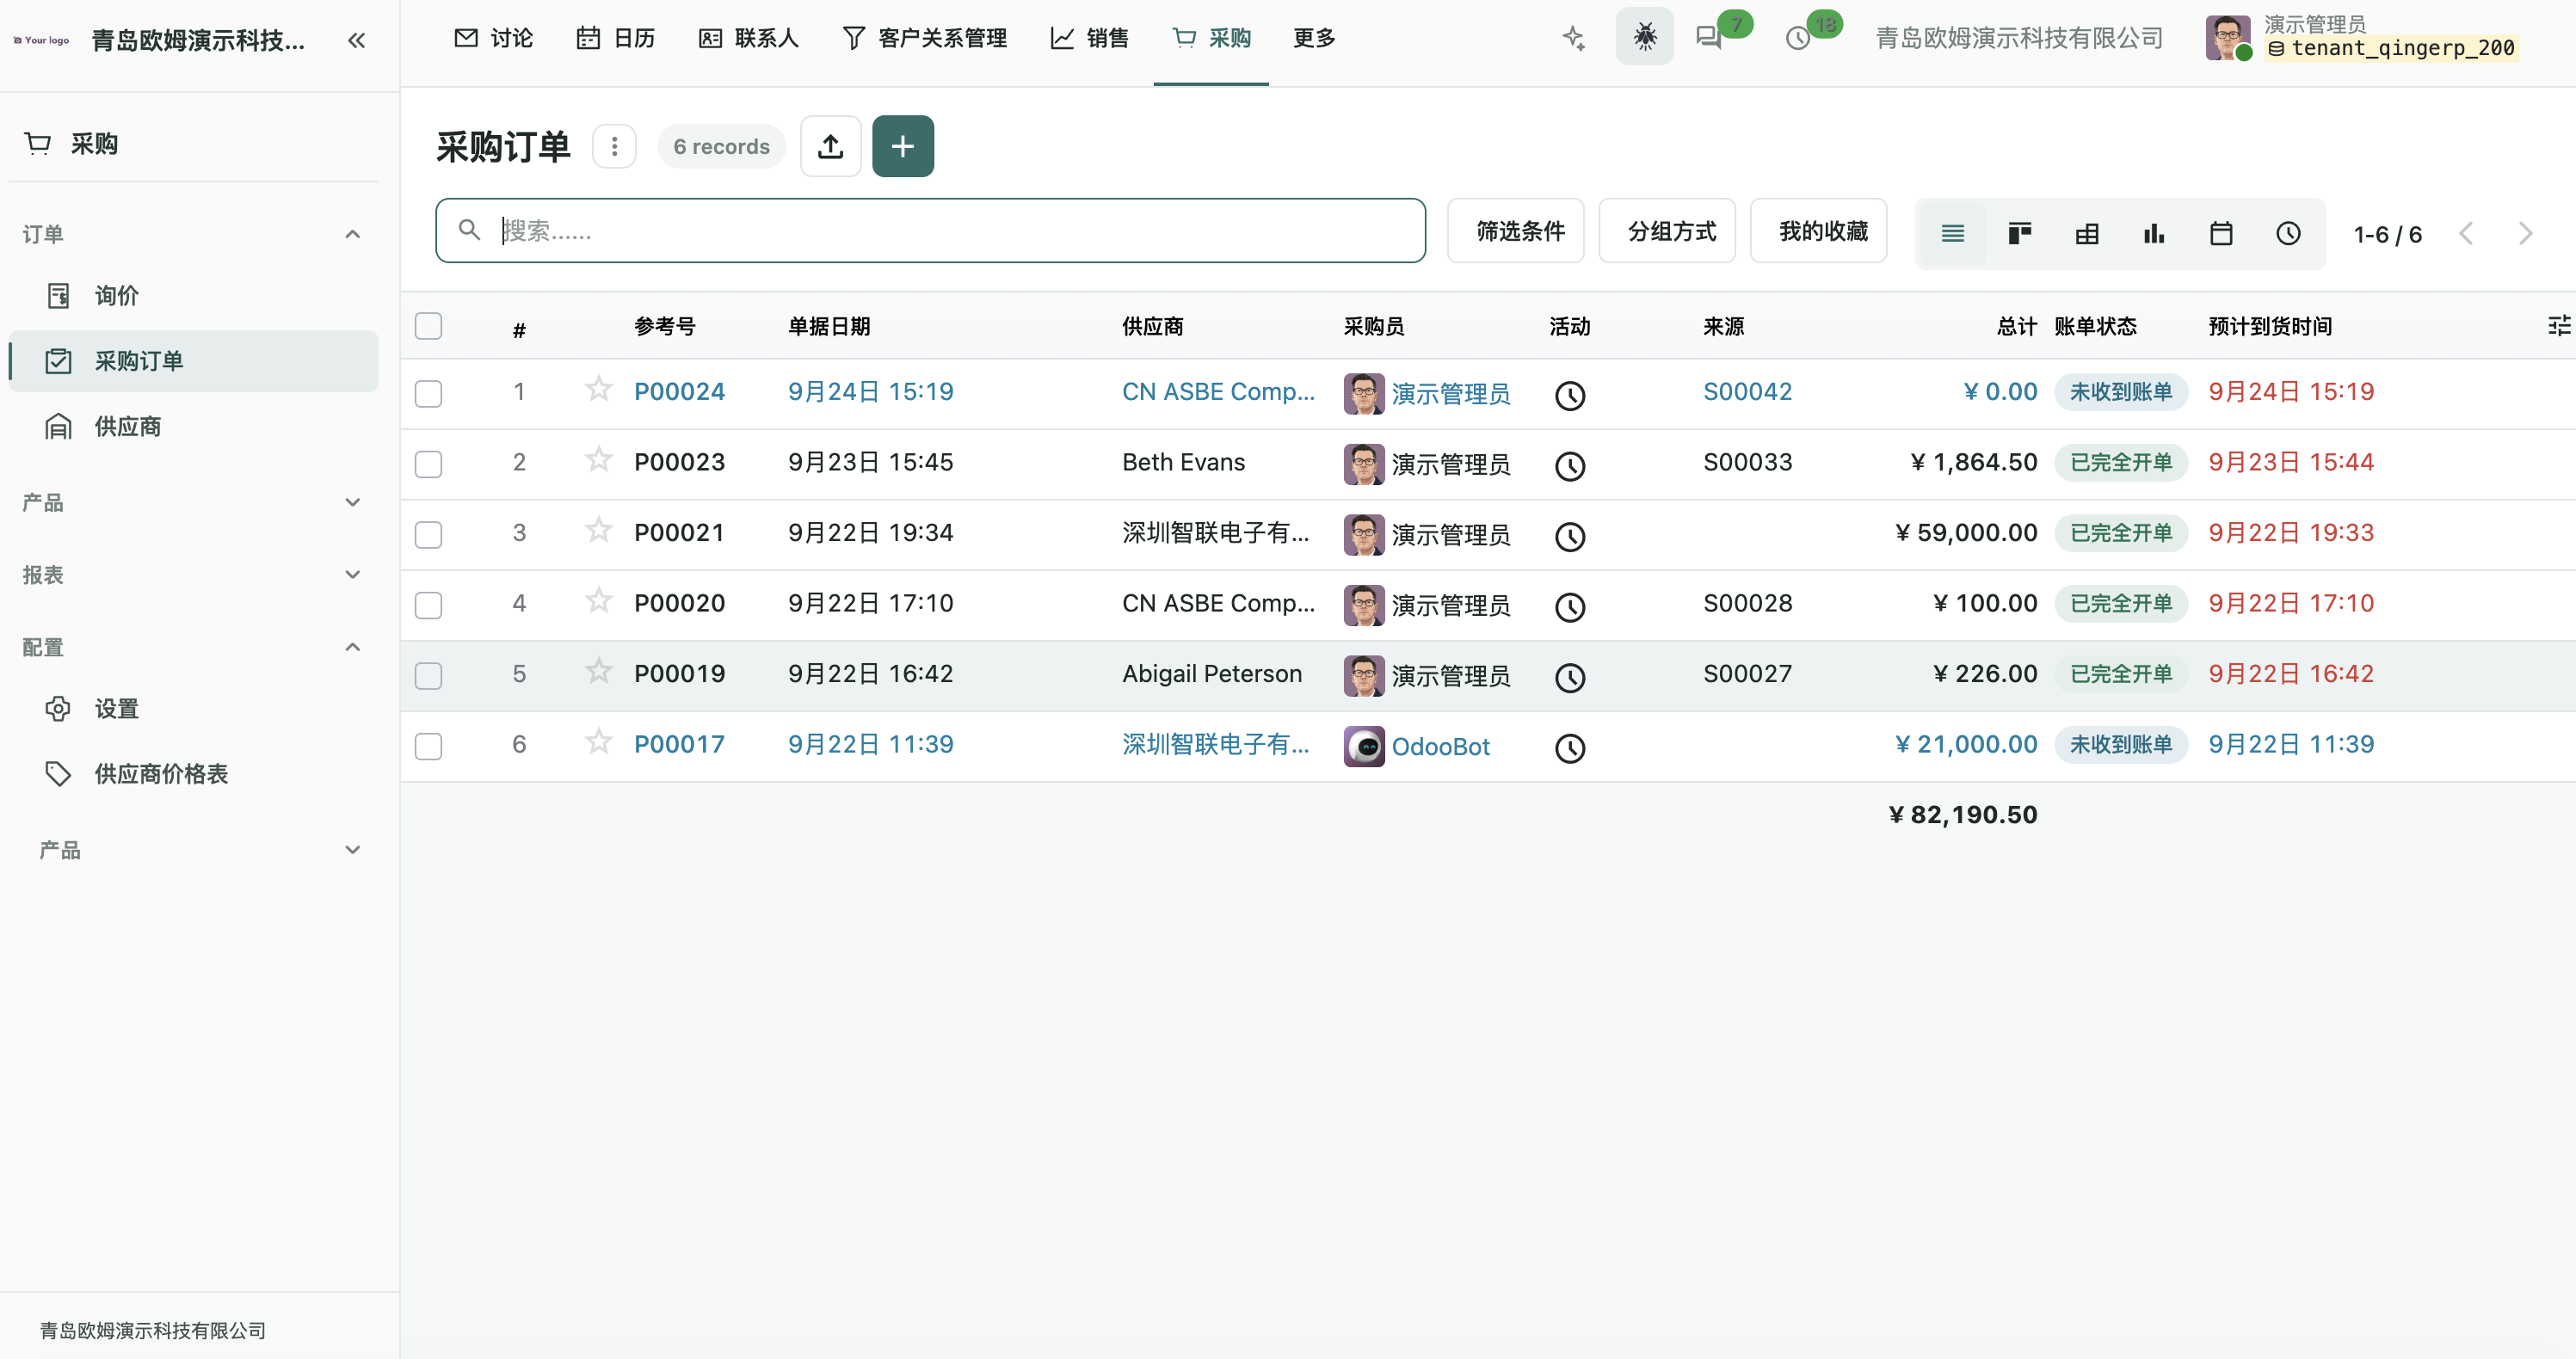Select the checkbox for order P00024

[x=428, y=394]
